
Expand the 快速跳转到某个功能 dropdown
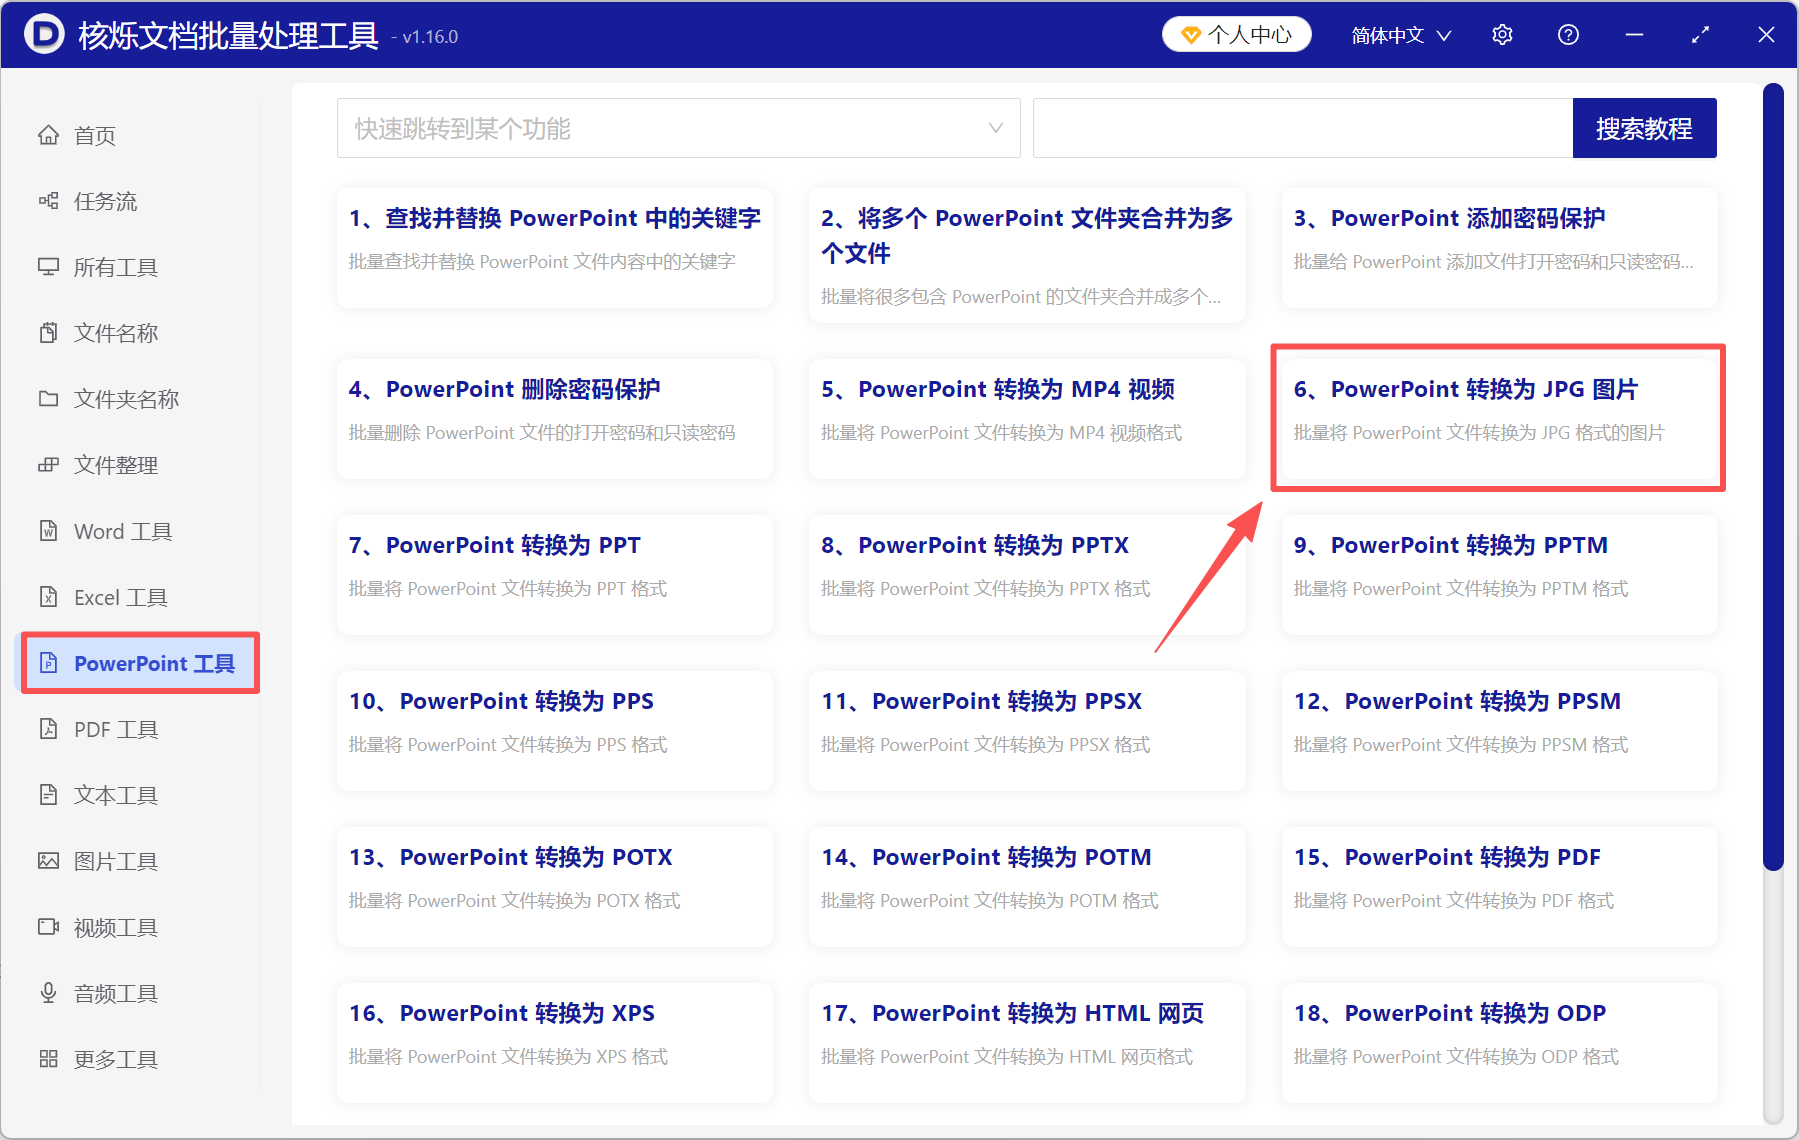994,128
